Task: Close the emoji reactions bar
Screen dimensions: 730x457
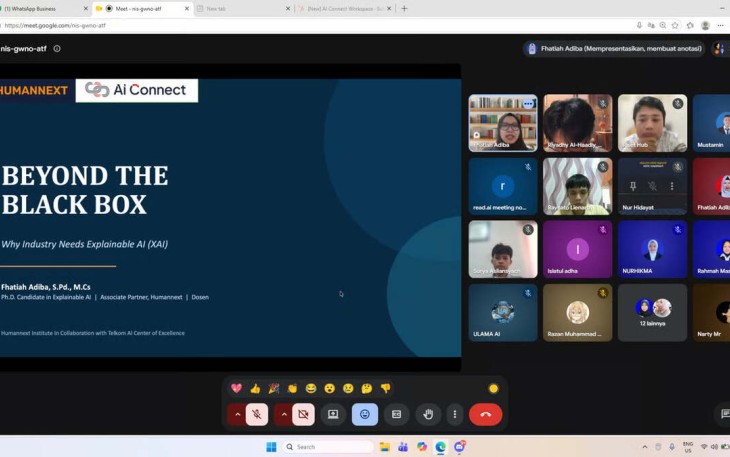Action: coord(365,414)
